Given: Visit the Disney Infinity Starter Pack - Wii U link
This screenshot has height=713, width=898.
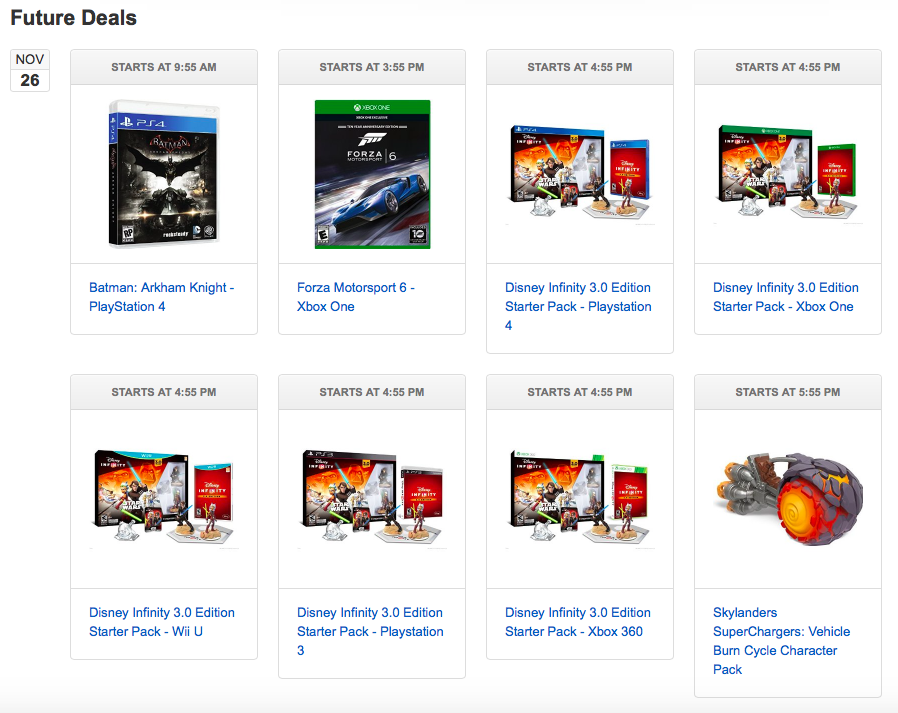Looking at the screenshot, I should tap(162, 622).
